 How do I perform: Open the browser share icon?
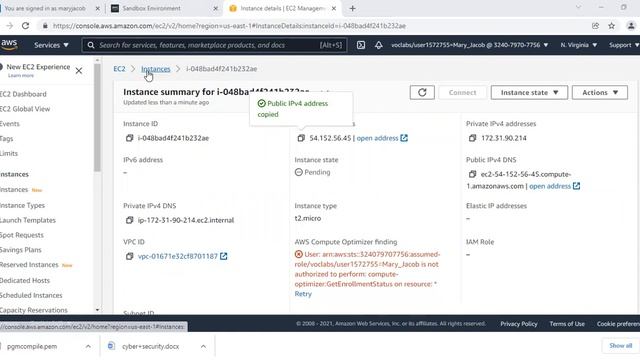(x=596, y=26)
